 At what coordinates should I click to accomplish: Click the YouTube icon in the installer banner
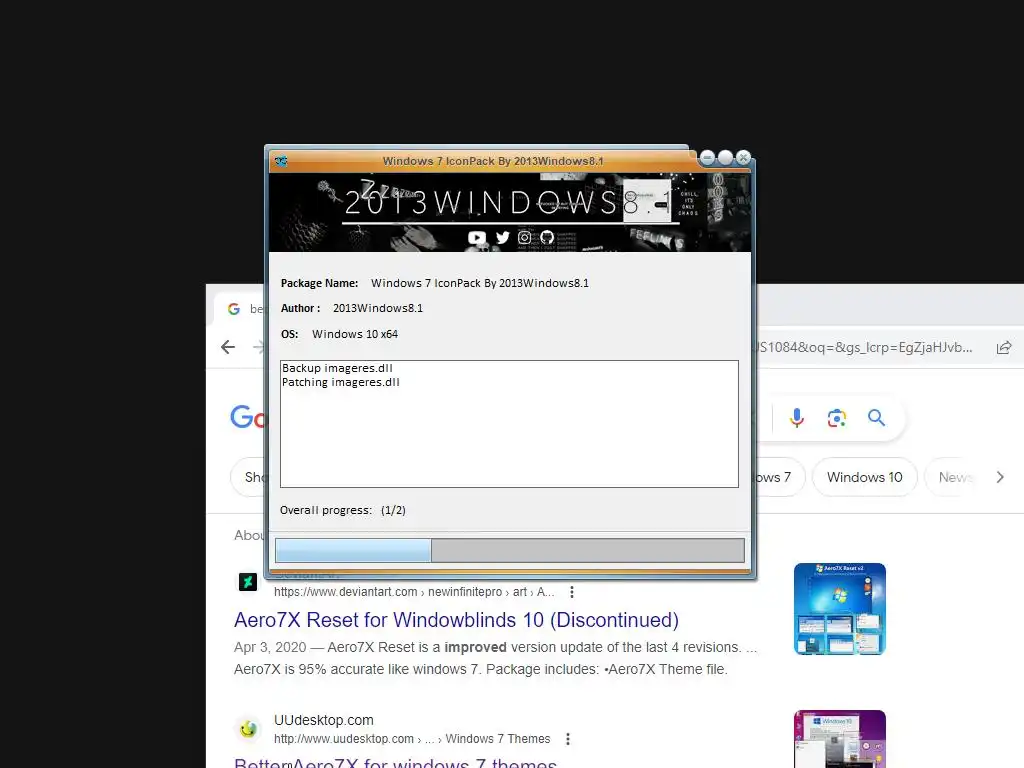(477, 238)
